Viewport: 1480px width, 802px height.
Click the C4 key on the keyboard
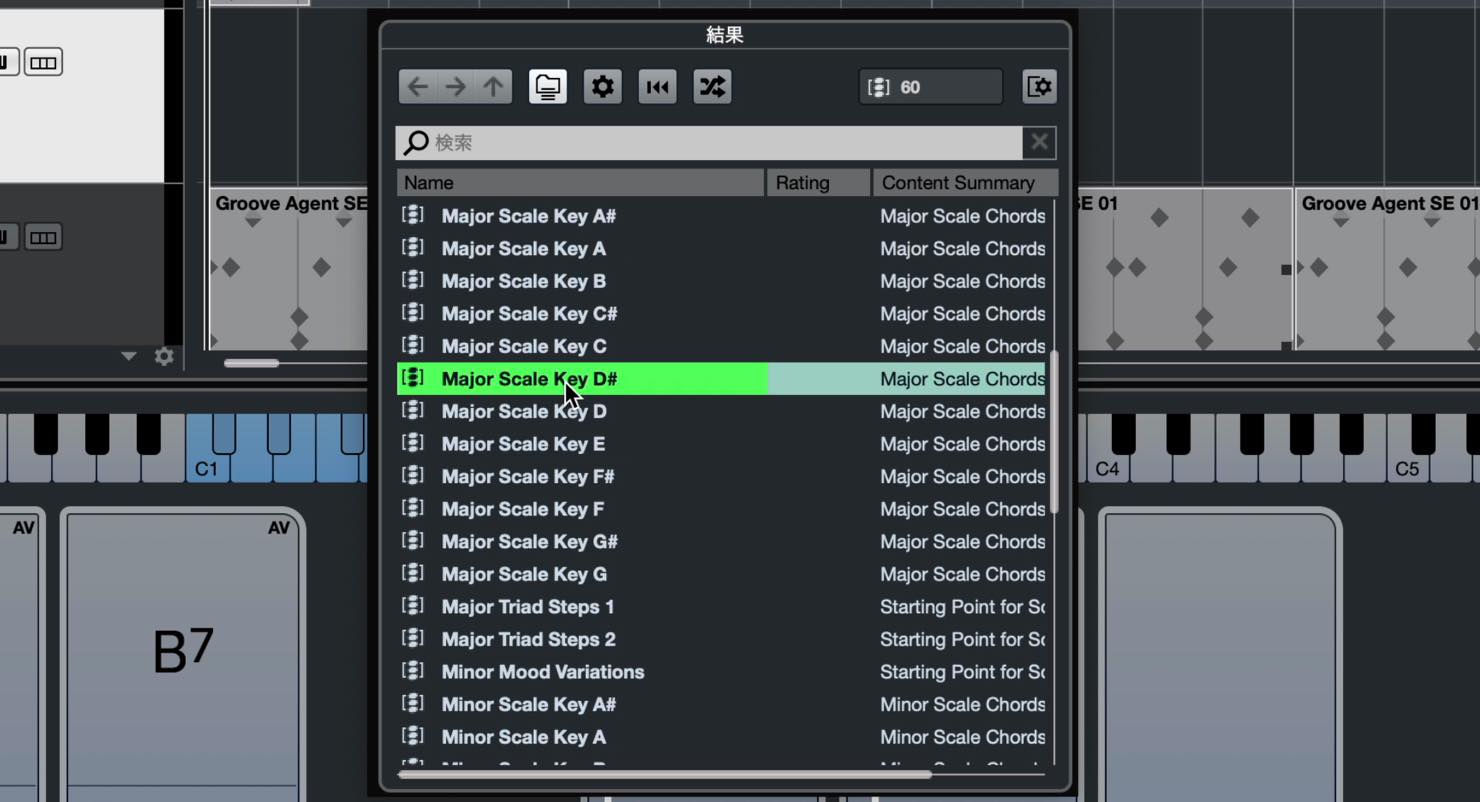click(1108, 468)
